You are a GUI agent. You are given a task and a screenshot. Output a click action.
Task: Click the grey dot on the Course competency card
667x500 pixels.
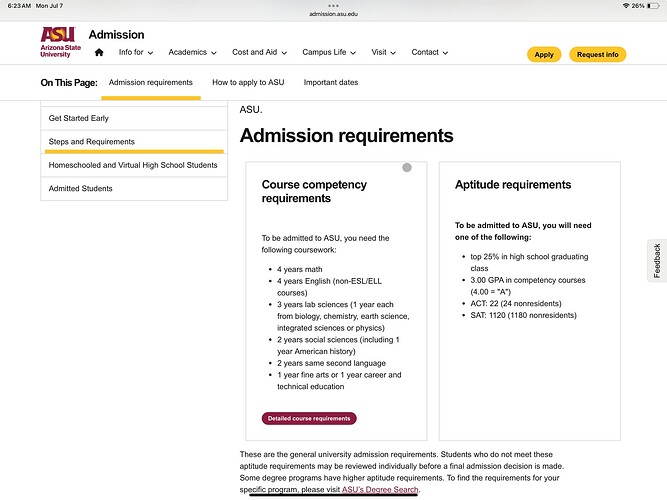tap(407, 168)
